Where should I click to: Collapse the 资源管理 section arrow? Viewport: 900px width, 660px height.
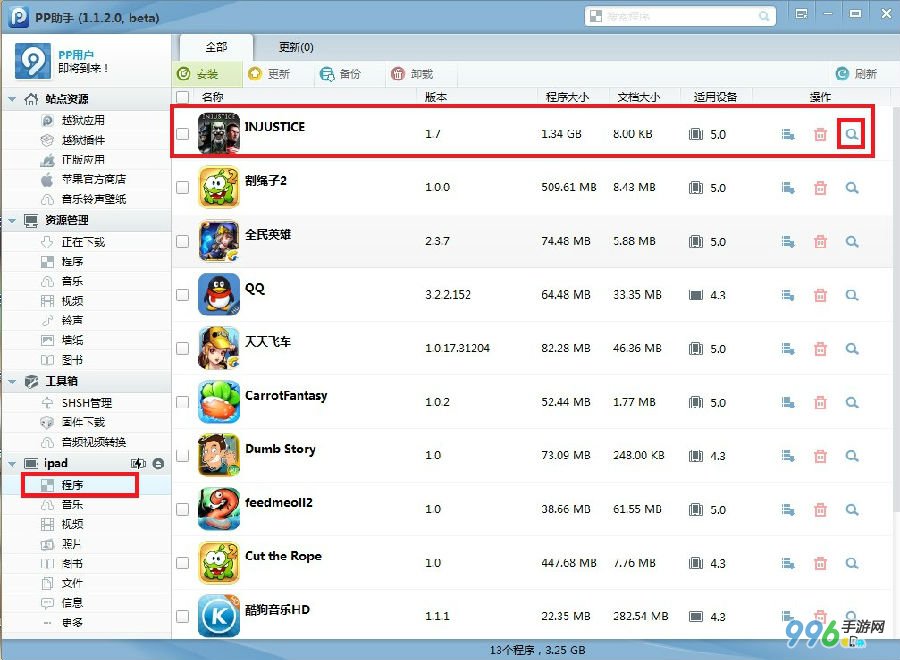[12, 220]
